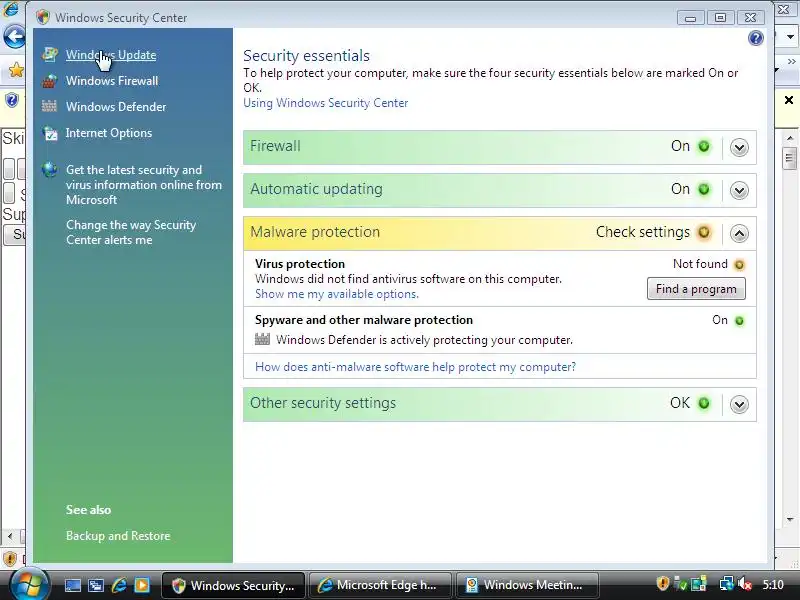The width and height of the screenshot is (800, 600).
Task: Click scroll down arrow in Internet Explorer window
Action: click(790, 519)
